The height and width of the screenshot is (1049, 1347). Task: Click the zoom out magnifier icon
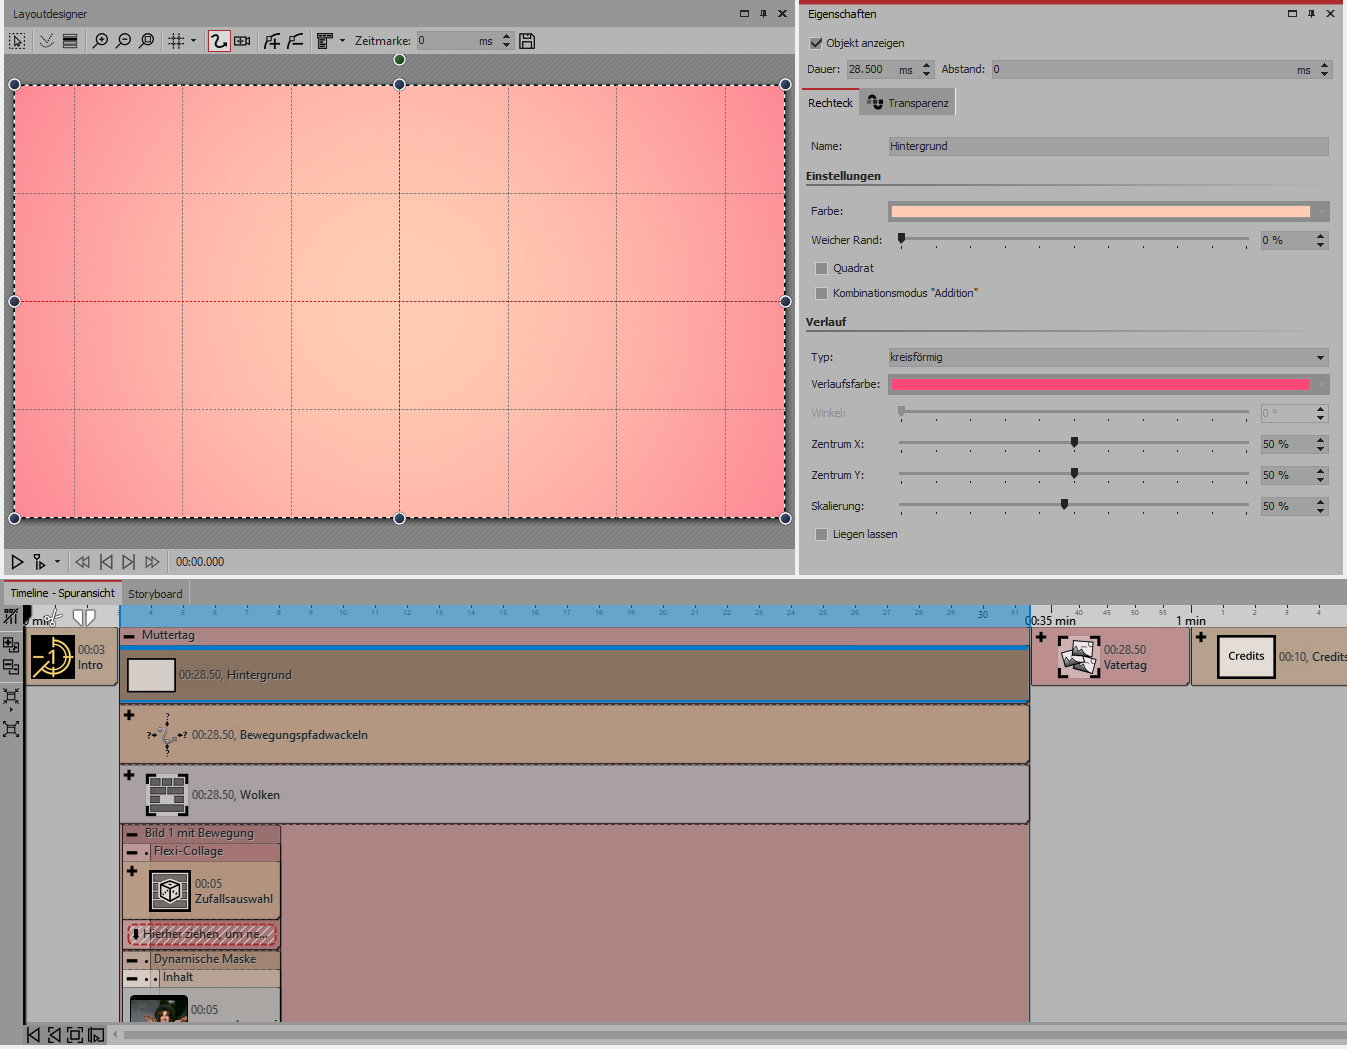pyautogui.click(x=123, y=41)
